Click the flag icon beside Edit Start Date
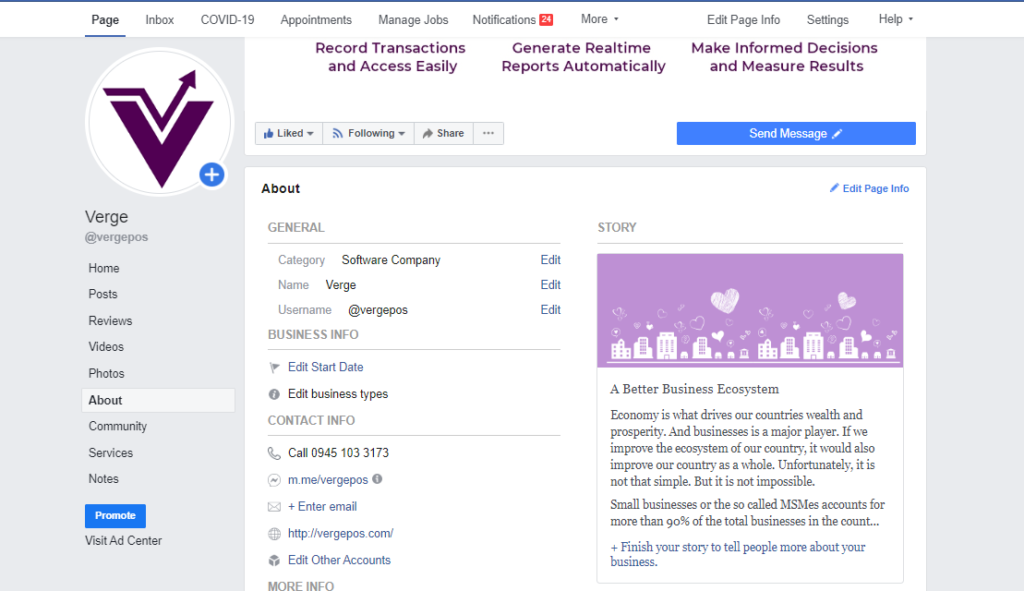The image size is (1024, 591). [x=274, y=367]
